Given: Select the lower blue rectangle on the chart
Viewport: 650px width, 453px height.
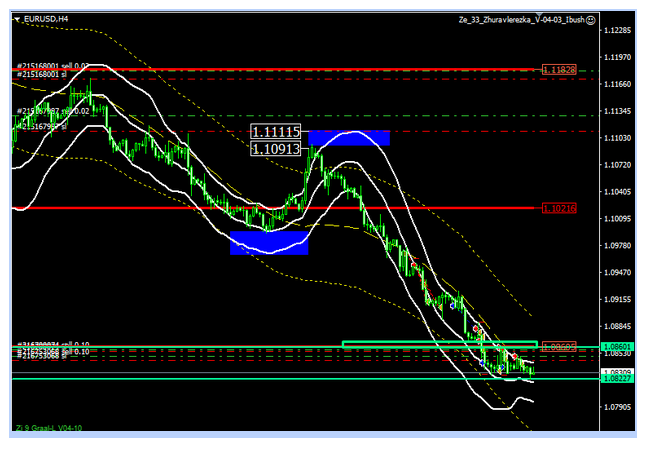Looking at the screenshot, I should coord(268,243).
